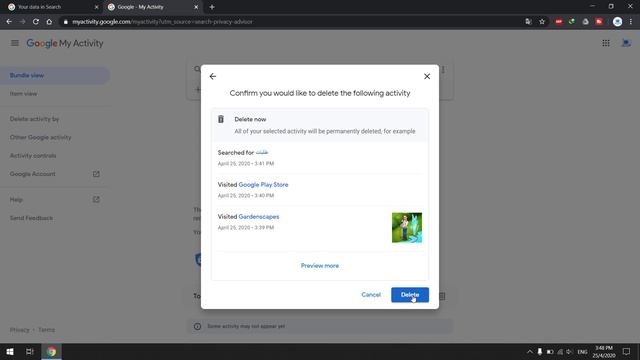Click the address bar URL
This screenshot has height=360, width=640.
[162, 22]
